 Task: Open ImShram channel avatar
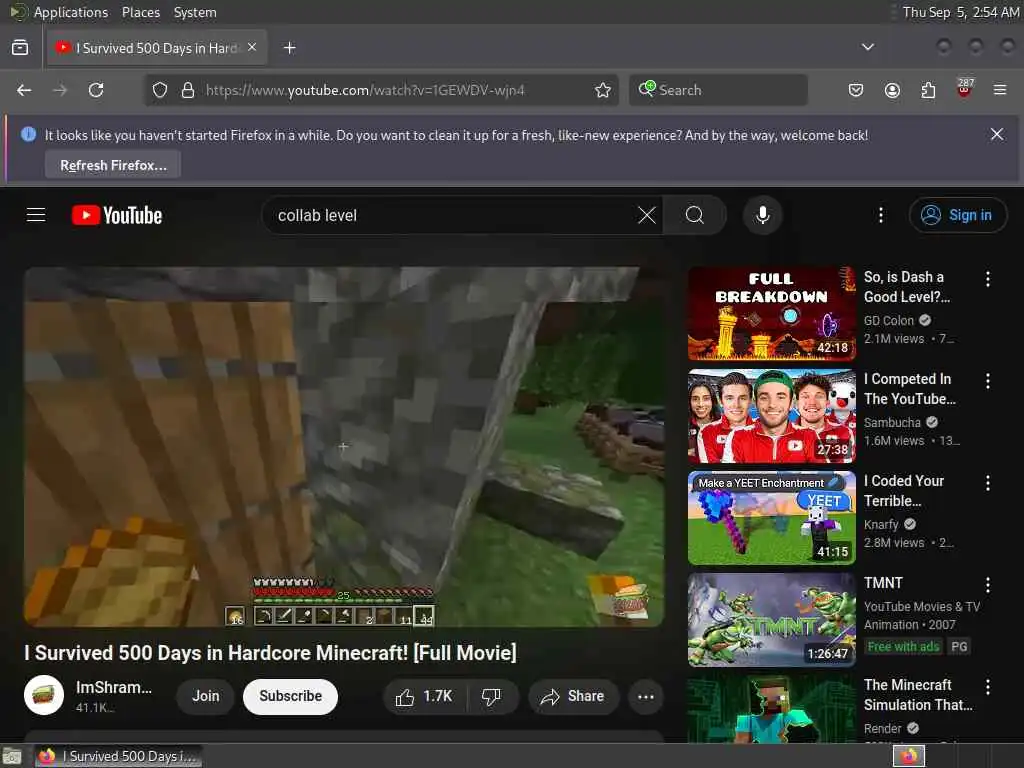[x=44, y=695]
